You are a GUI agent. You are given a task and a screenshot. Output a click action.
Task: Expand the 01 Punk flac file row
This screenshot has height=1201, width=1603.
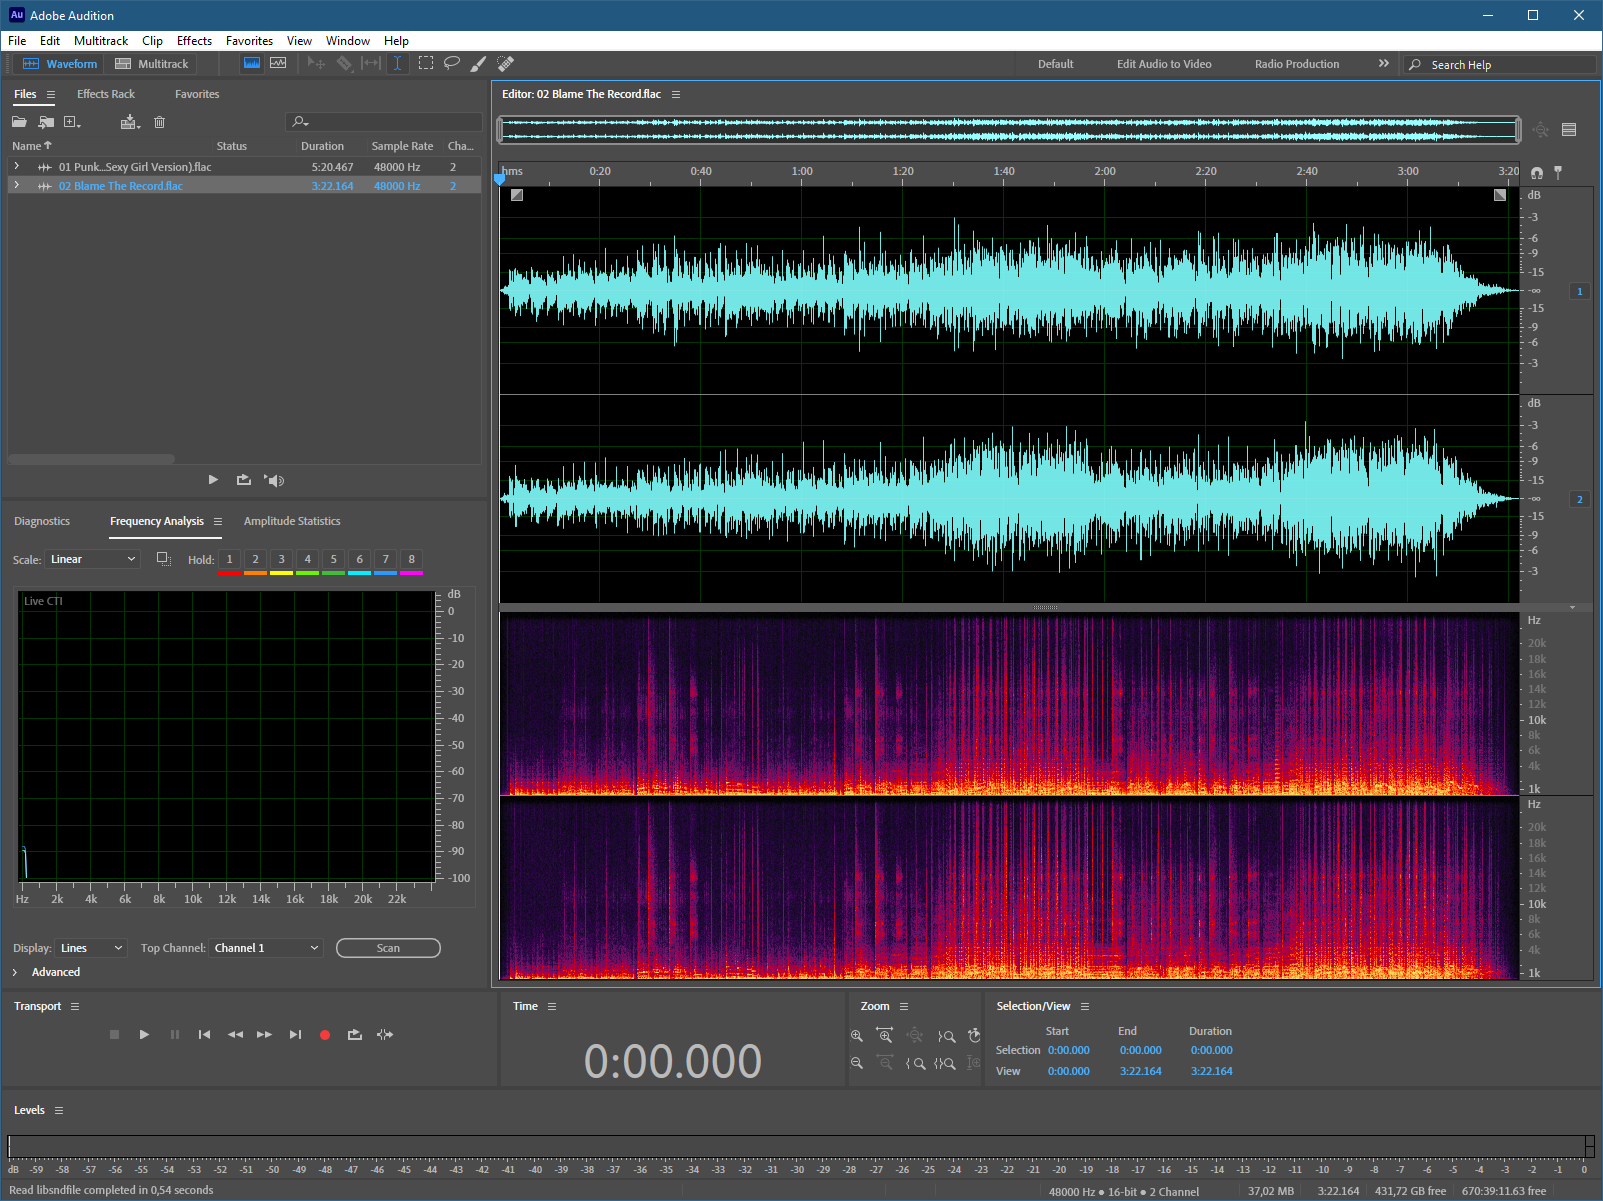click(x=17, y=166)
